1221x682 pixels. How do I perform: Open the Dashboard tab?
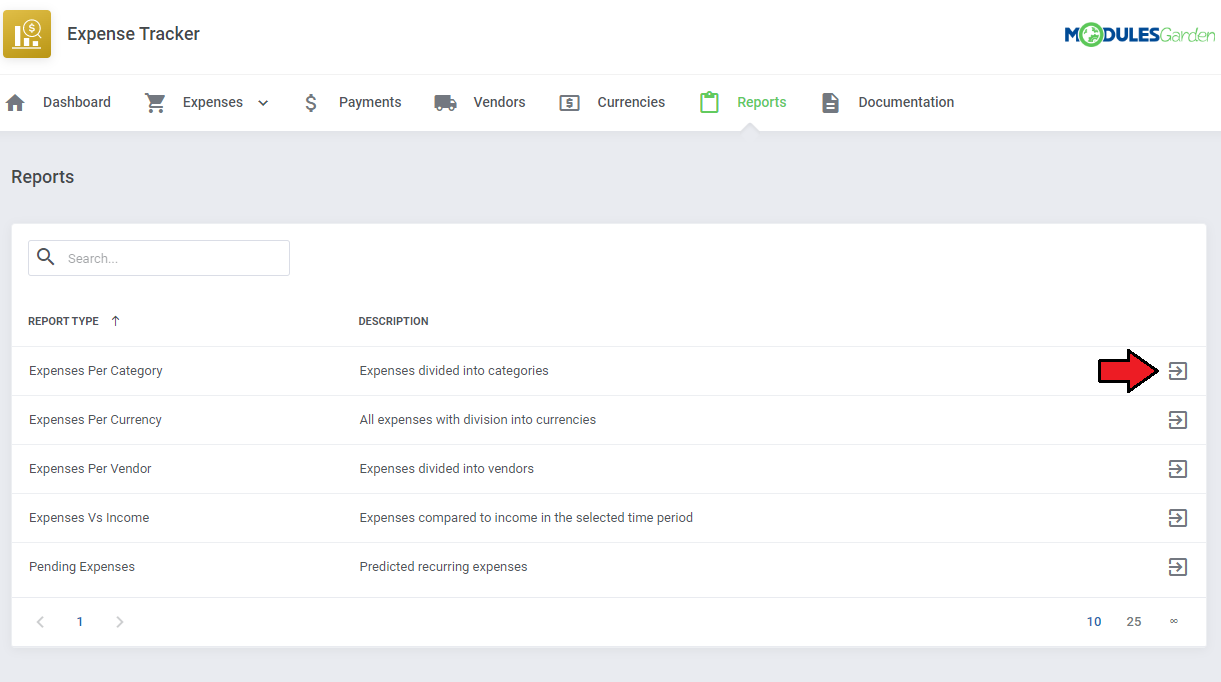(77, 102)
